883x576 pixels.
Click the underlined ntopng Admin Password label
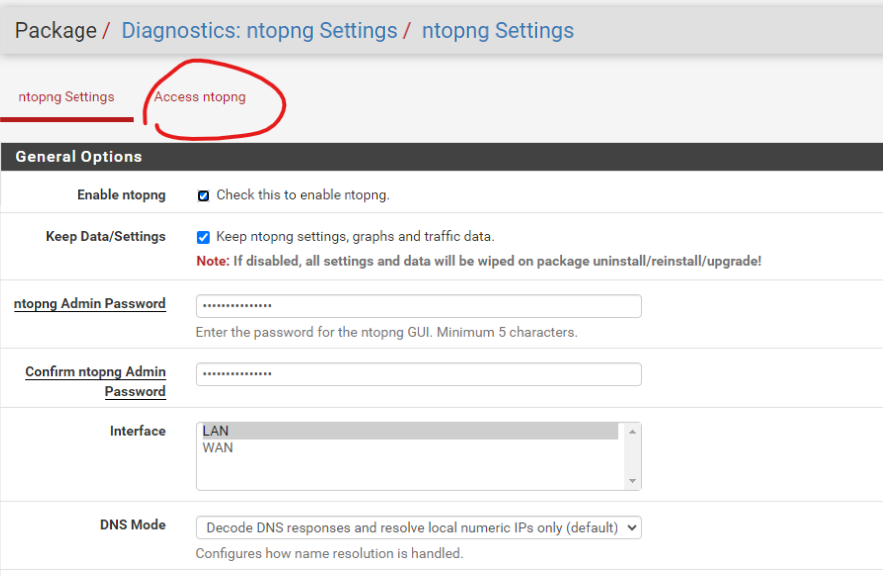[90, 304]
